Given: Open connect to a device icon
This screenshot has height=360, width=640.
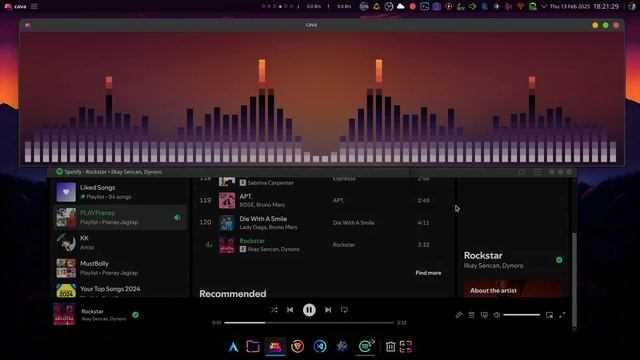Looking at the screenshot, I should 484,315.
